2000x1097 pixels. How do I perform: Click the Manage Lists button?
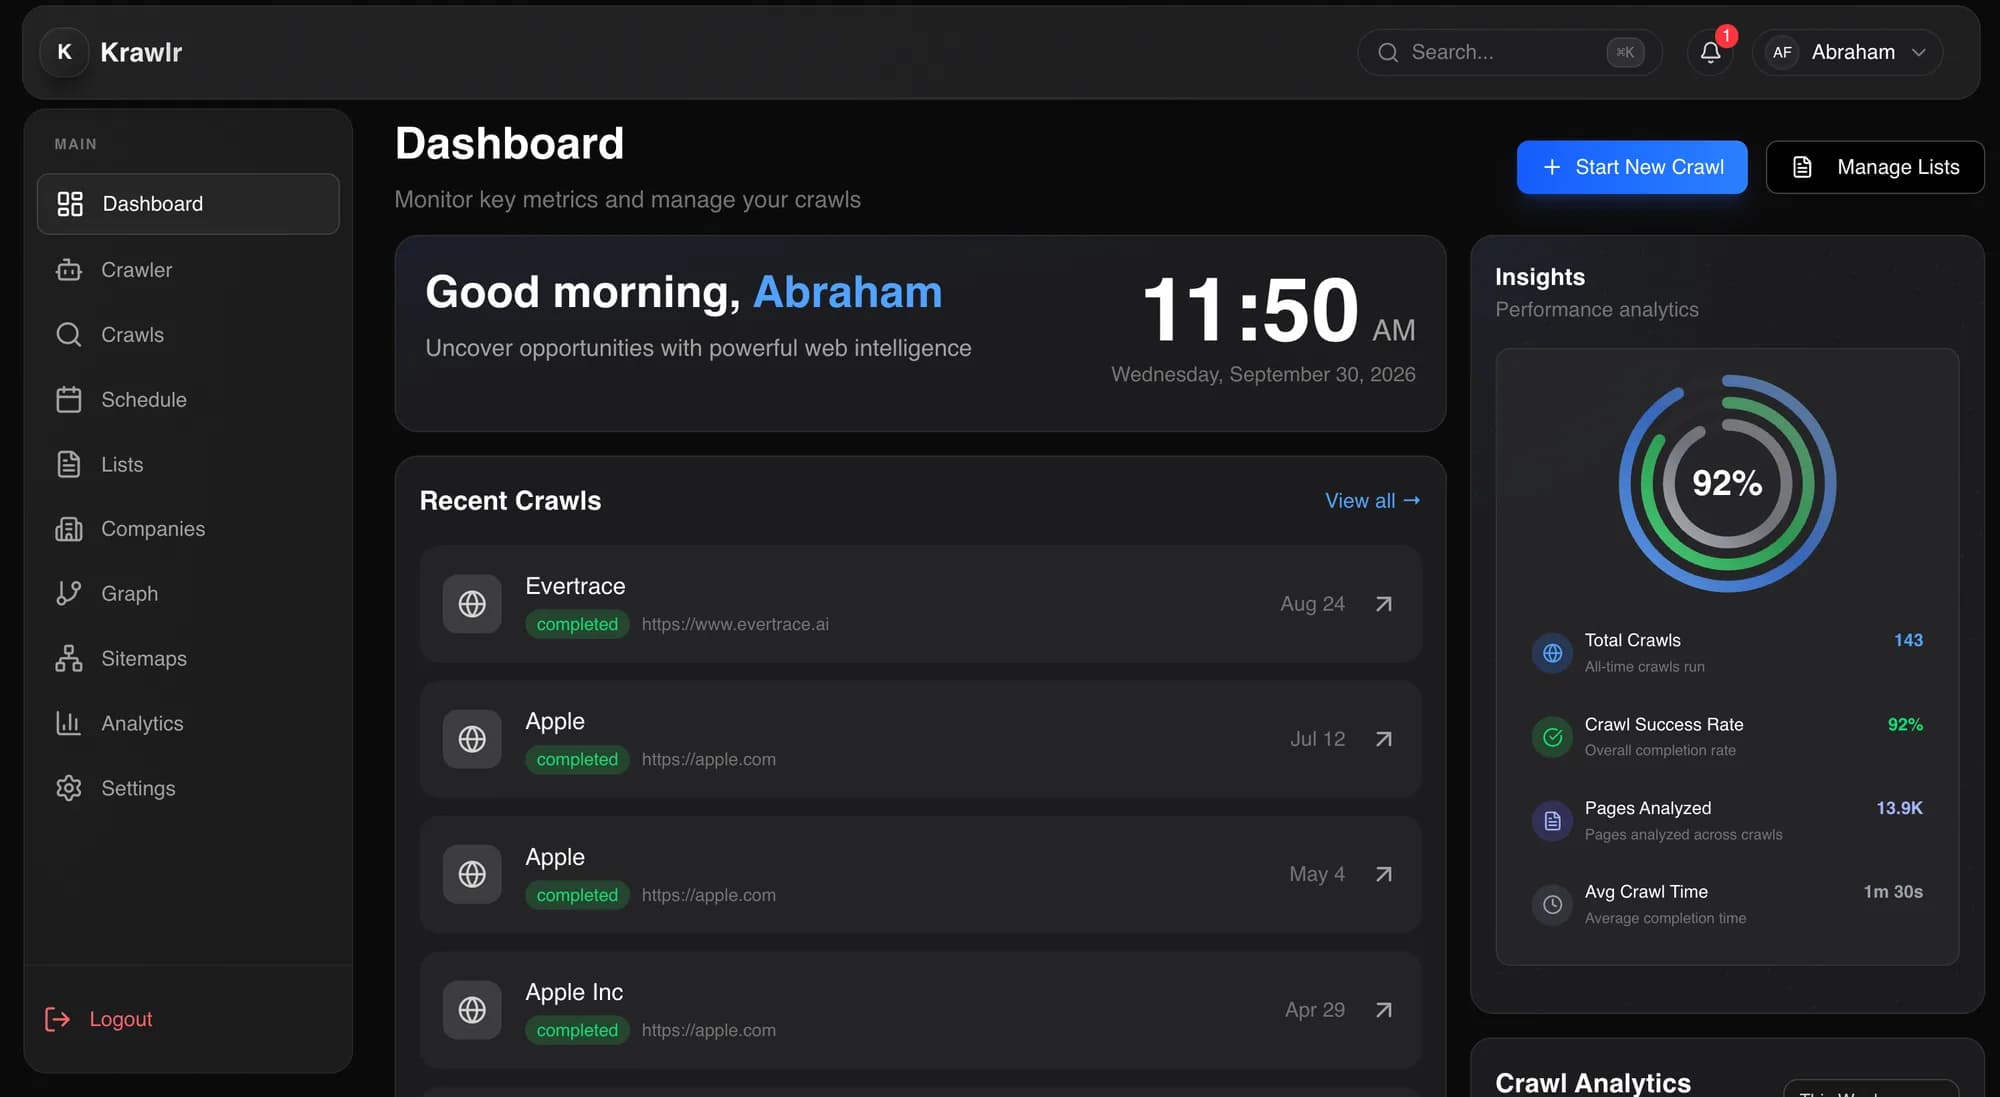pyautogui.click(x=1875, y=167)
